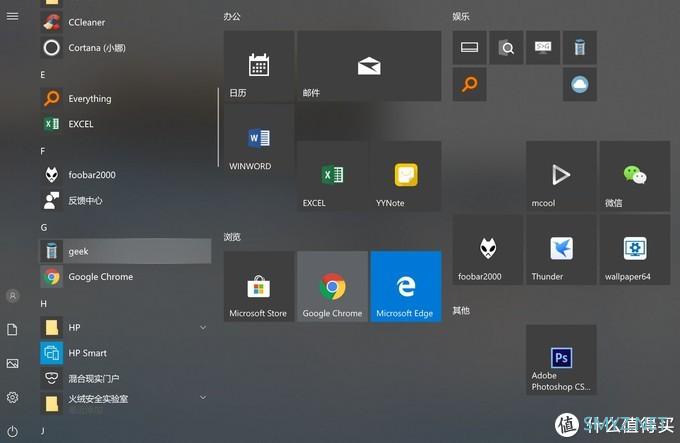
Task: Open foobar2000 in the F section list
Action: (126, 175)
